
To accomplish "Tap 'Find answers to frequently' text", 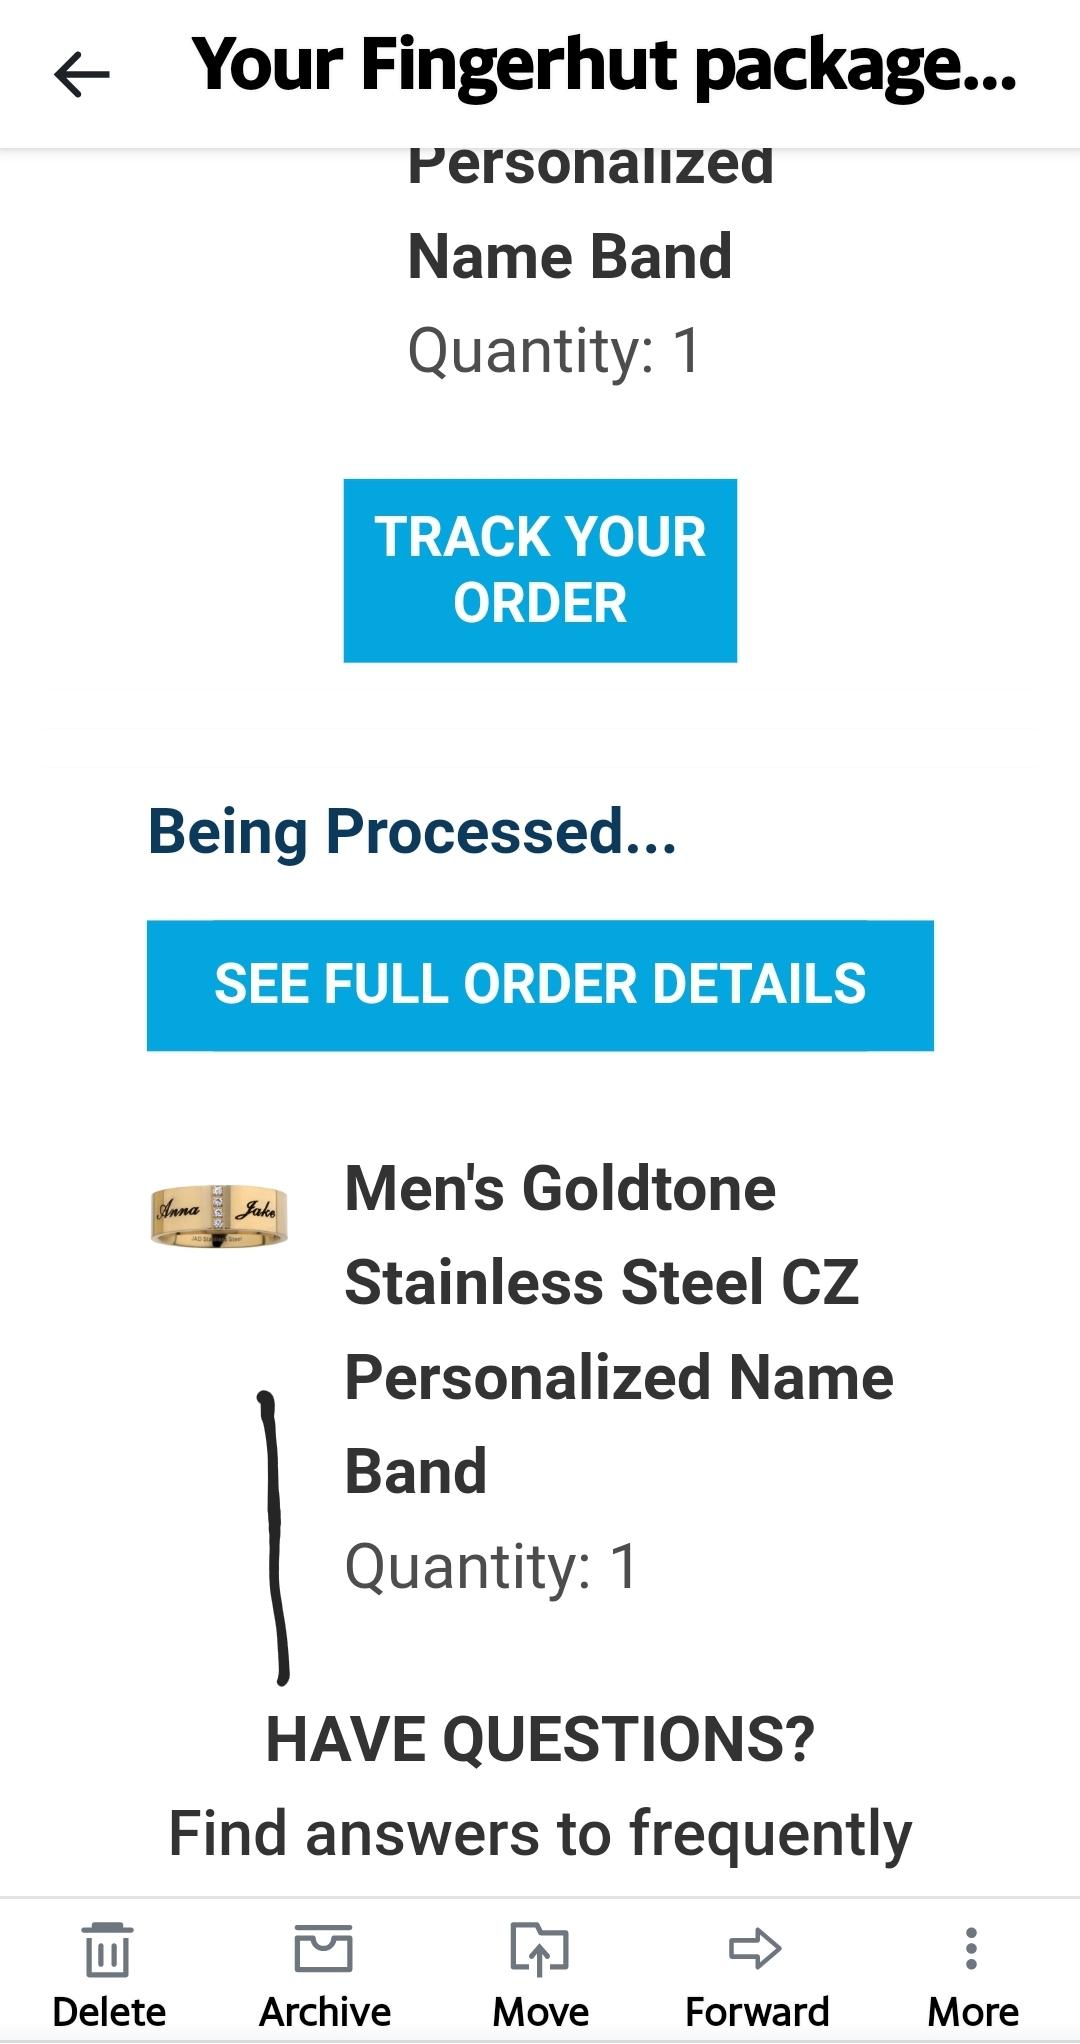I will click(x=540, y=1833).
